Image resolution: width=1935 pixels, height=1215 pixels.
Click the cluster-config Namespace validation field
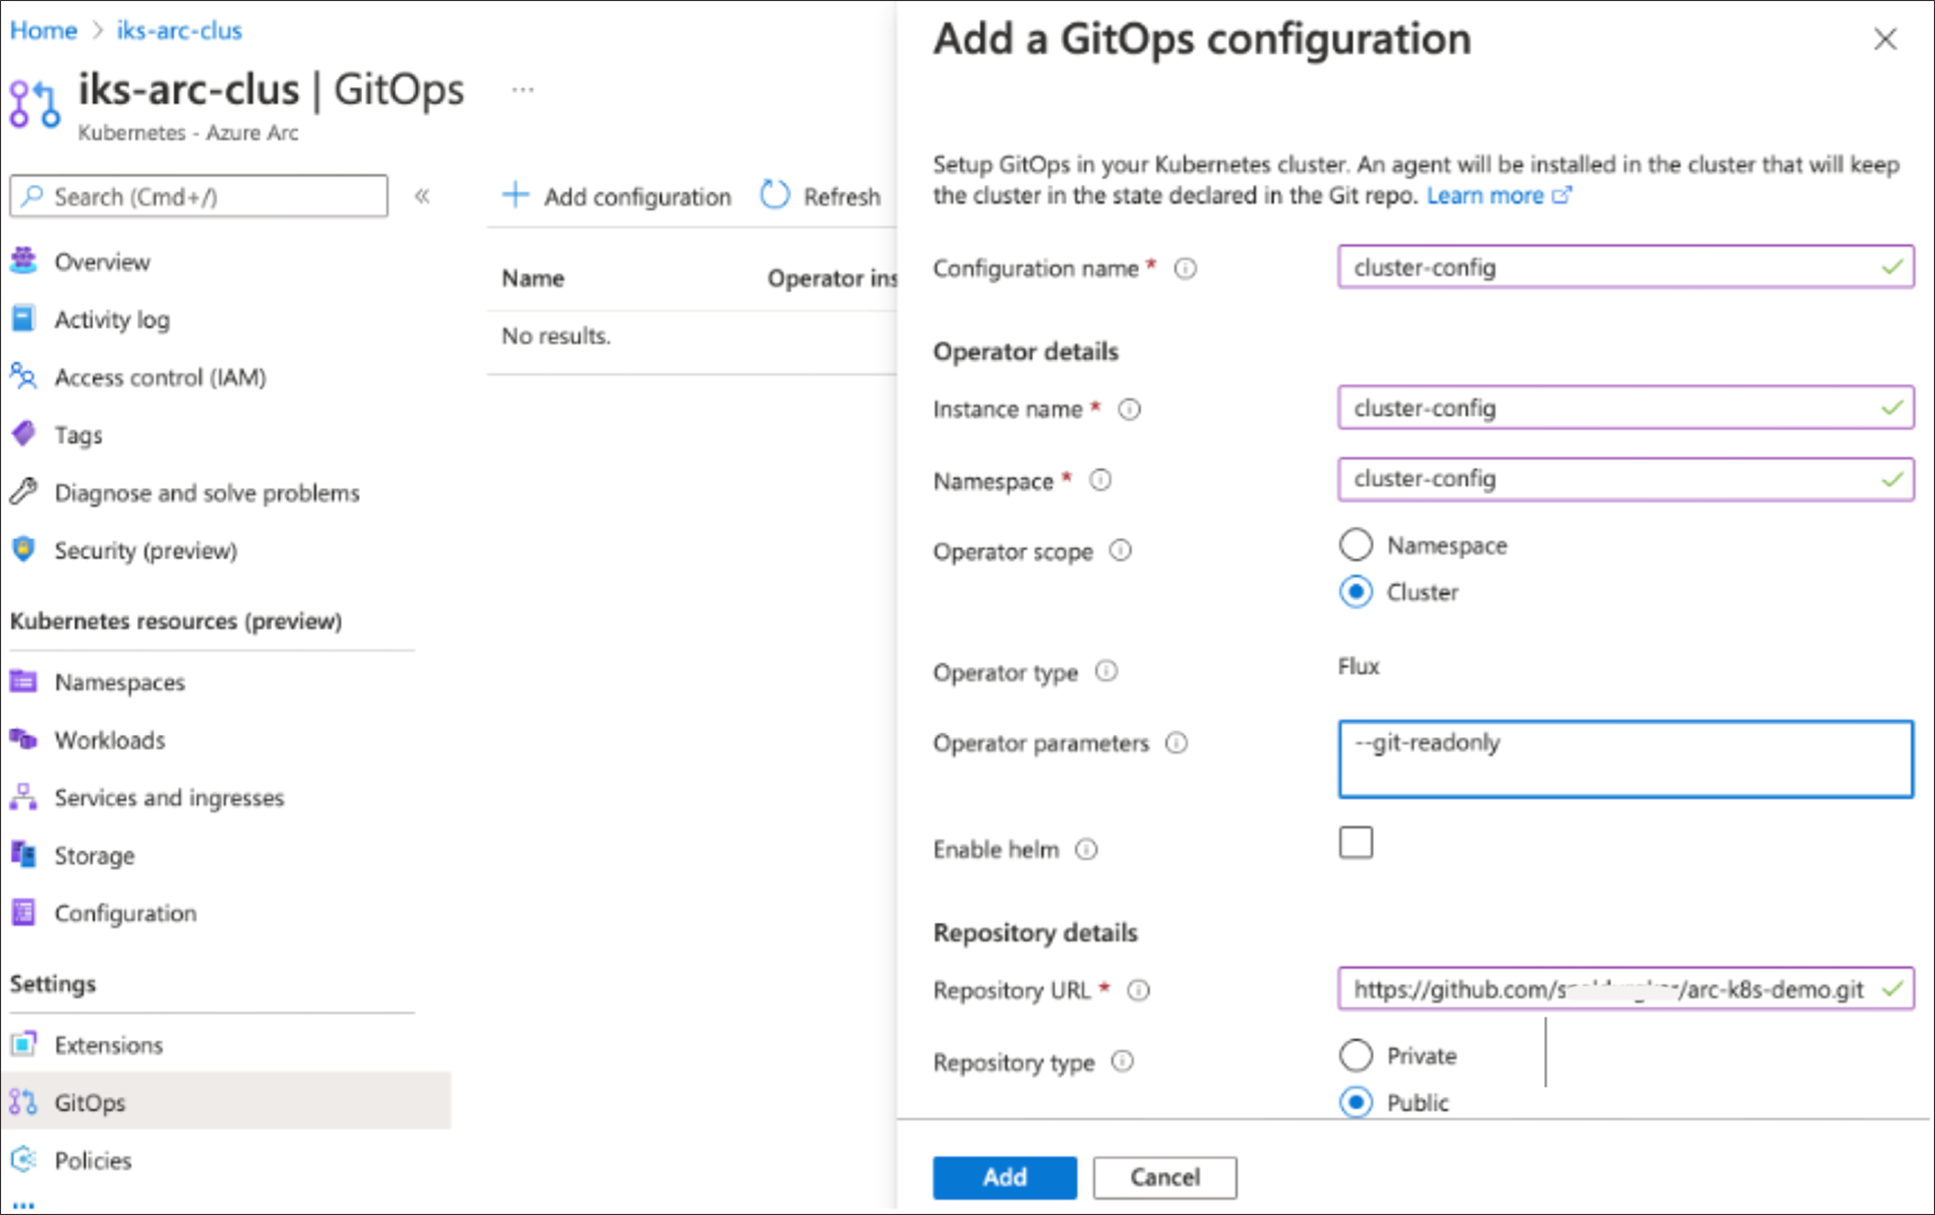point(1625,479)
